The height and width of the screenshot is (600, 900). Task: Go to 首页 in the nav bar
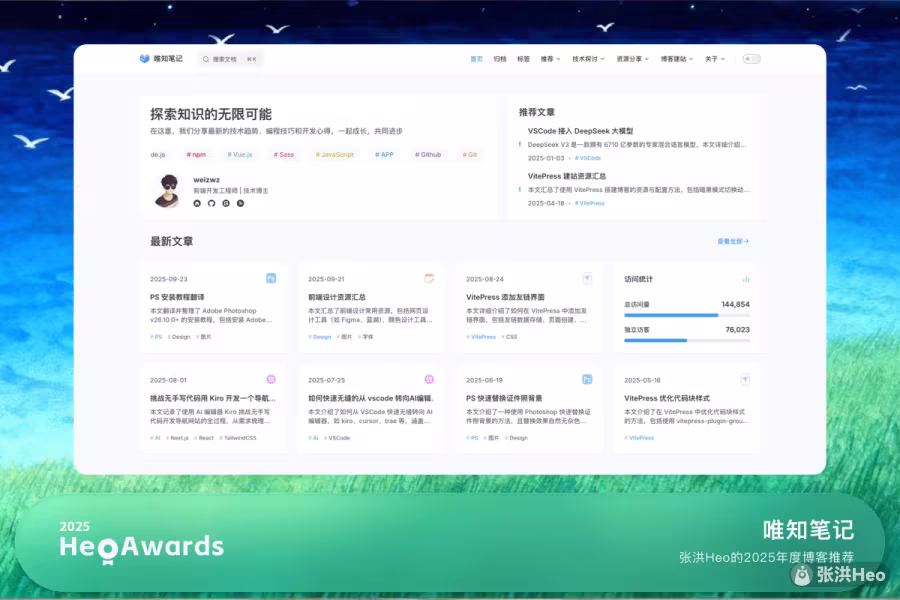[476, 59]
